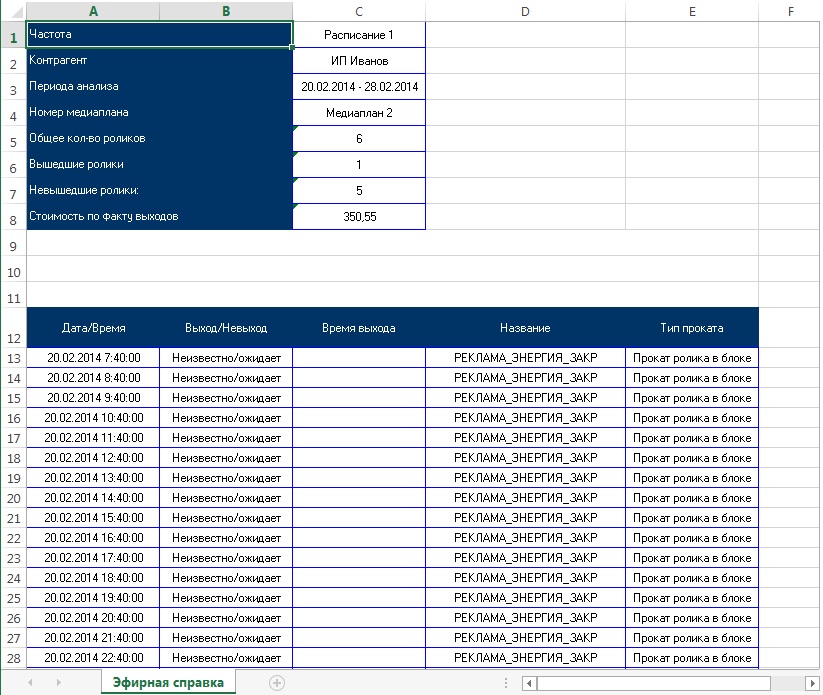Select column D header

click(525, 11)
